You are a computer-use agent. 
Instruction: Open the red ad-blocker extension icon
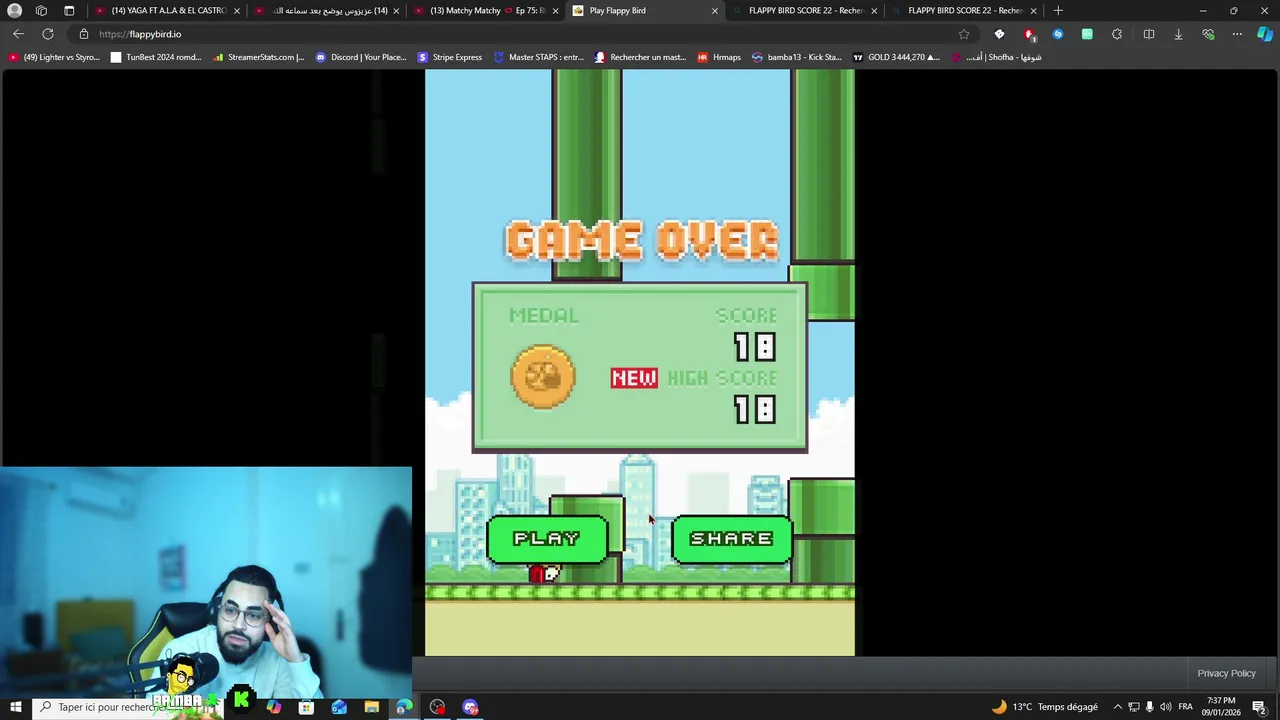1029,34
